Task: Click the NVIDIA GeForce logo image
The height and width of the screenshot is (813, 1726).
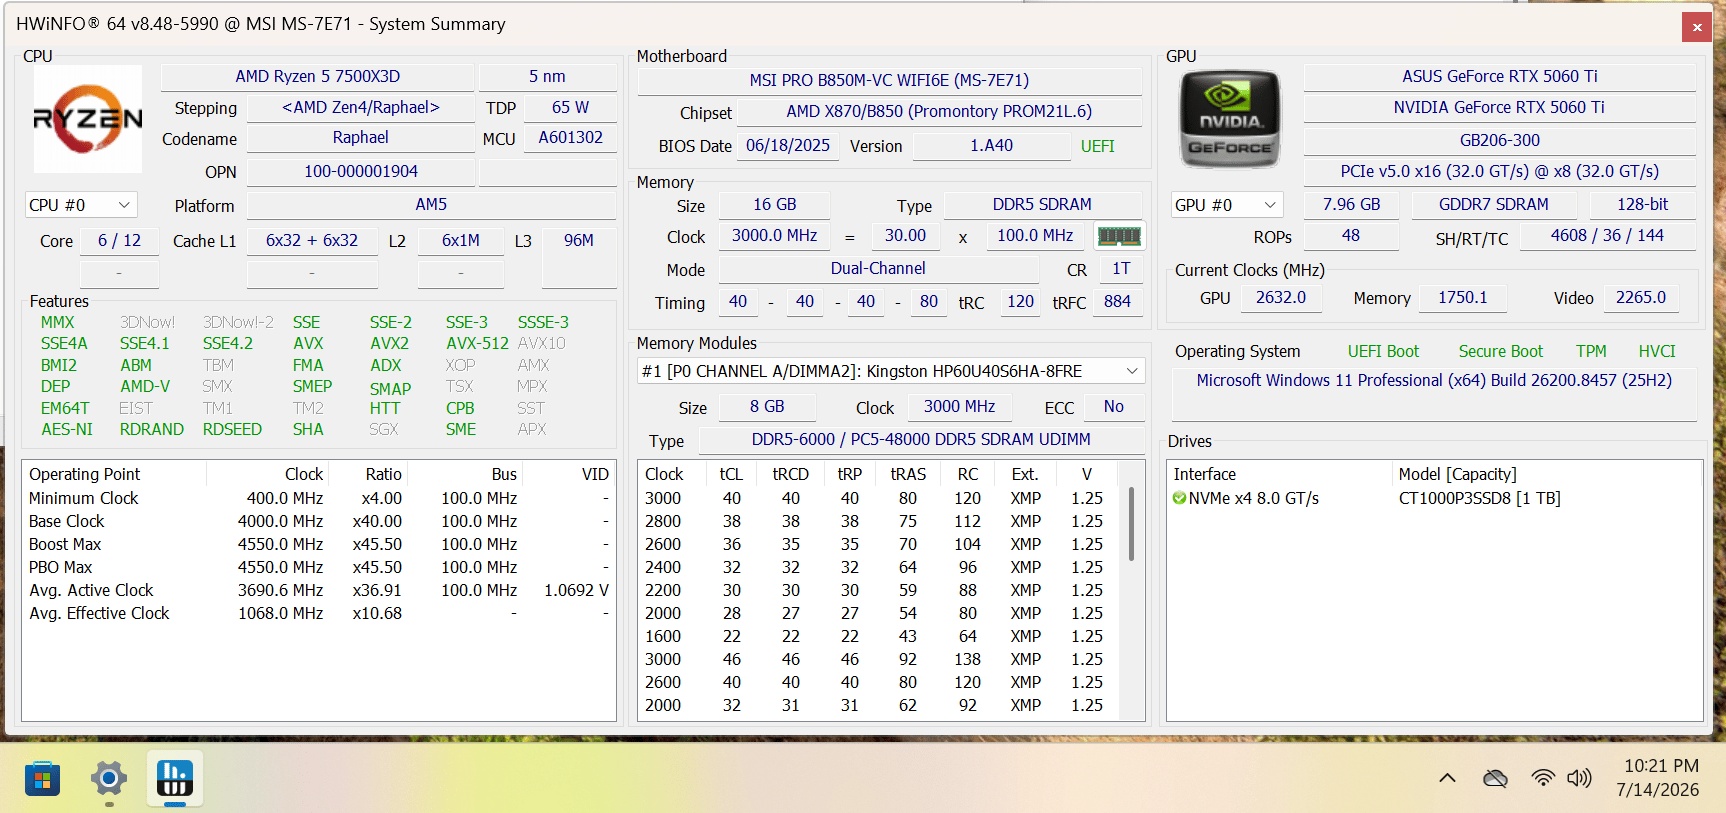Action: 1230,119
